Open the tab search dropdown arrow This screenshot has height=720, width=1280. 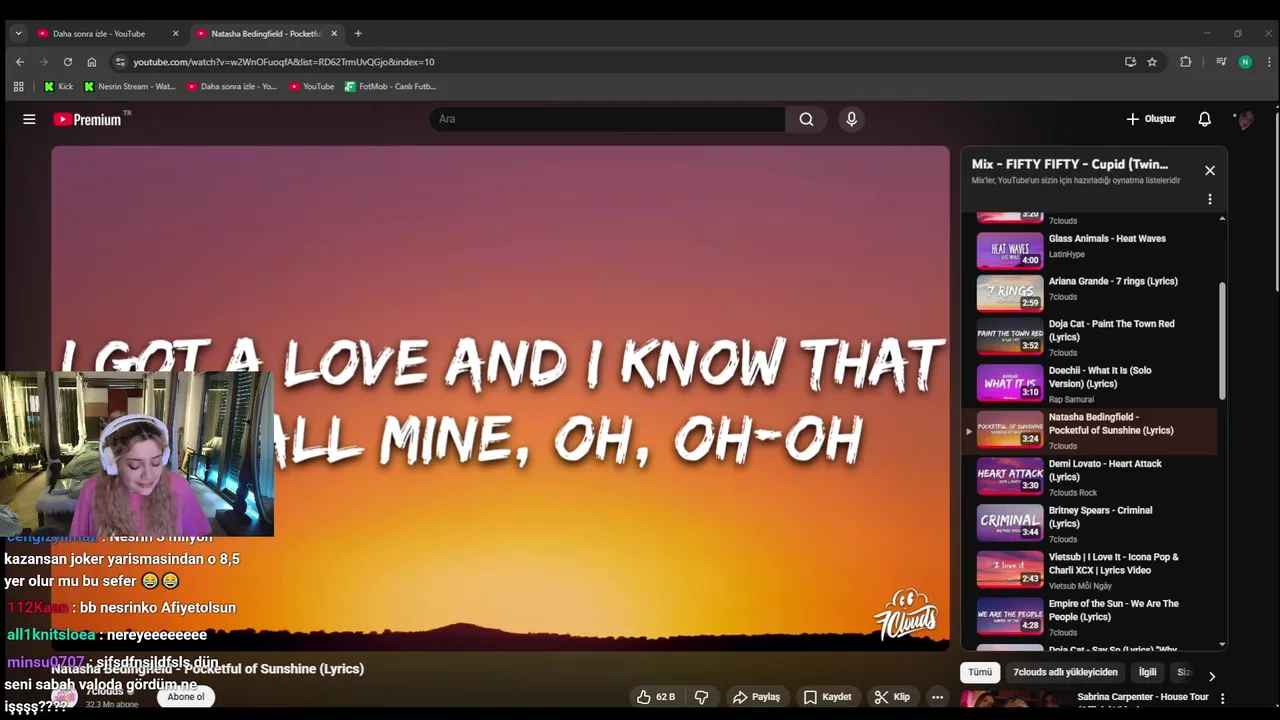point(18,33)
